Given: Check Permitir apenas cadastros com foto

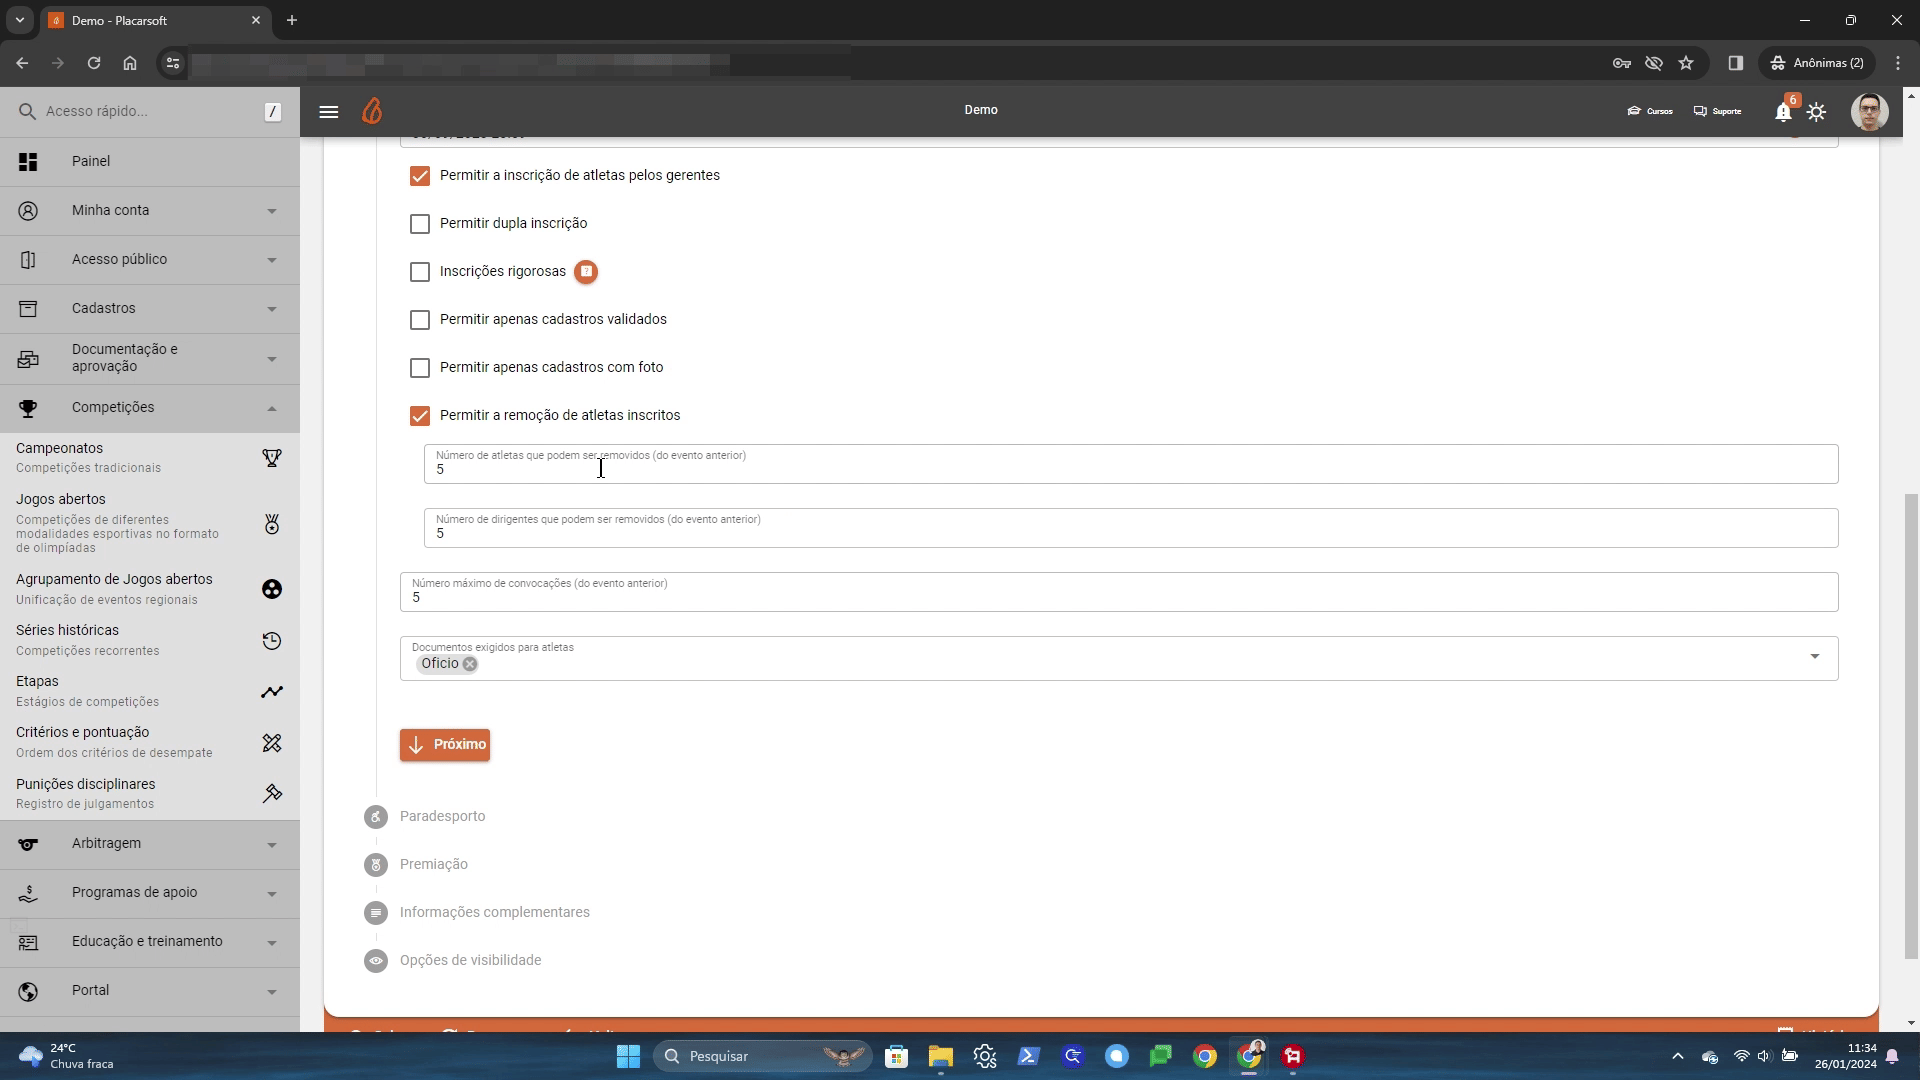Looking at the screenshot, I should click(420, 368).
